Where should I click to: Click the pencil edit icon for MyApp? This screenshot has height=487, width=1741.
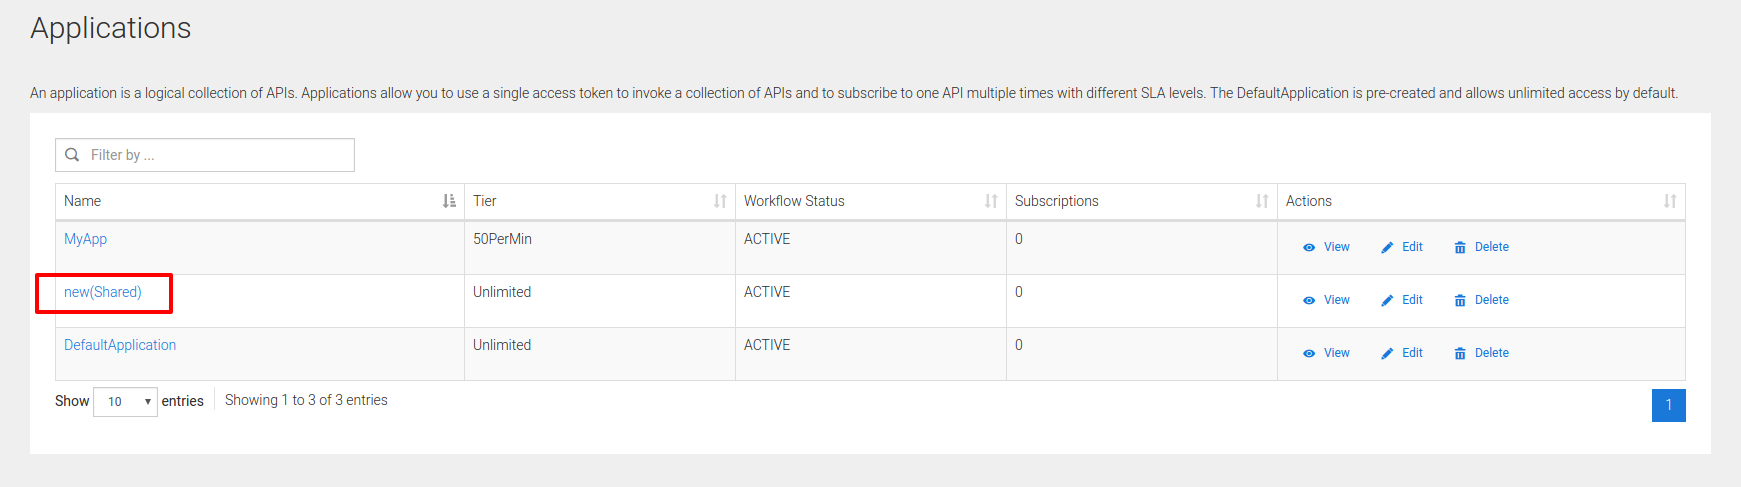tap(1387, 248)
